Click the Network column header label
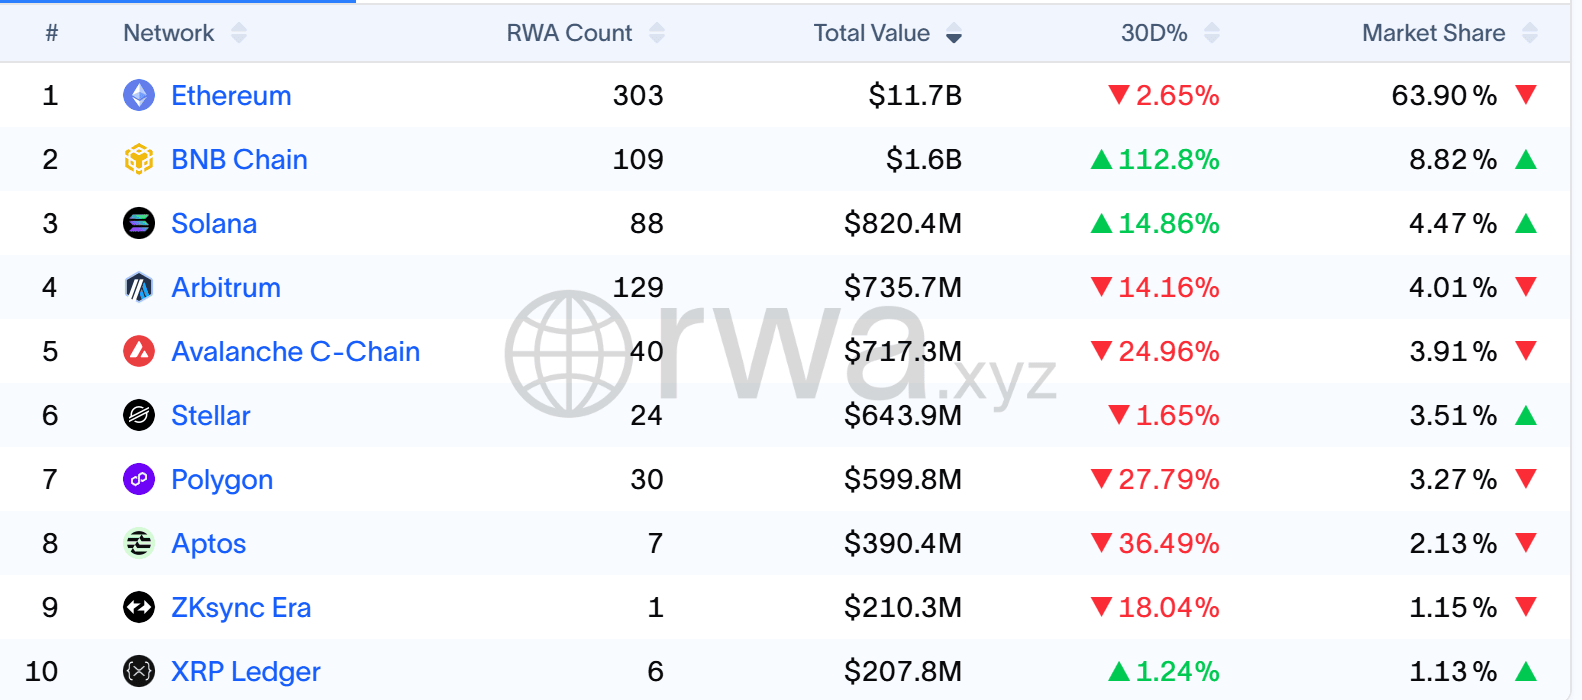 [169, 33]
